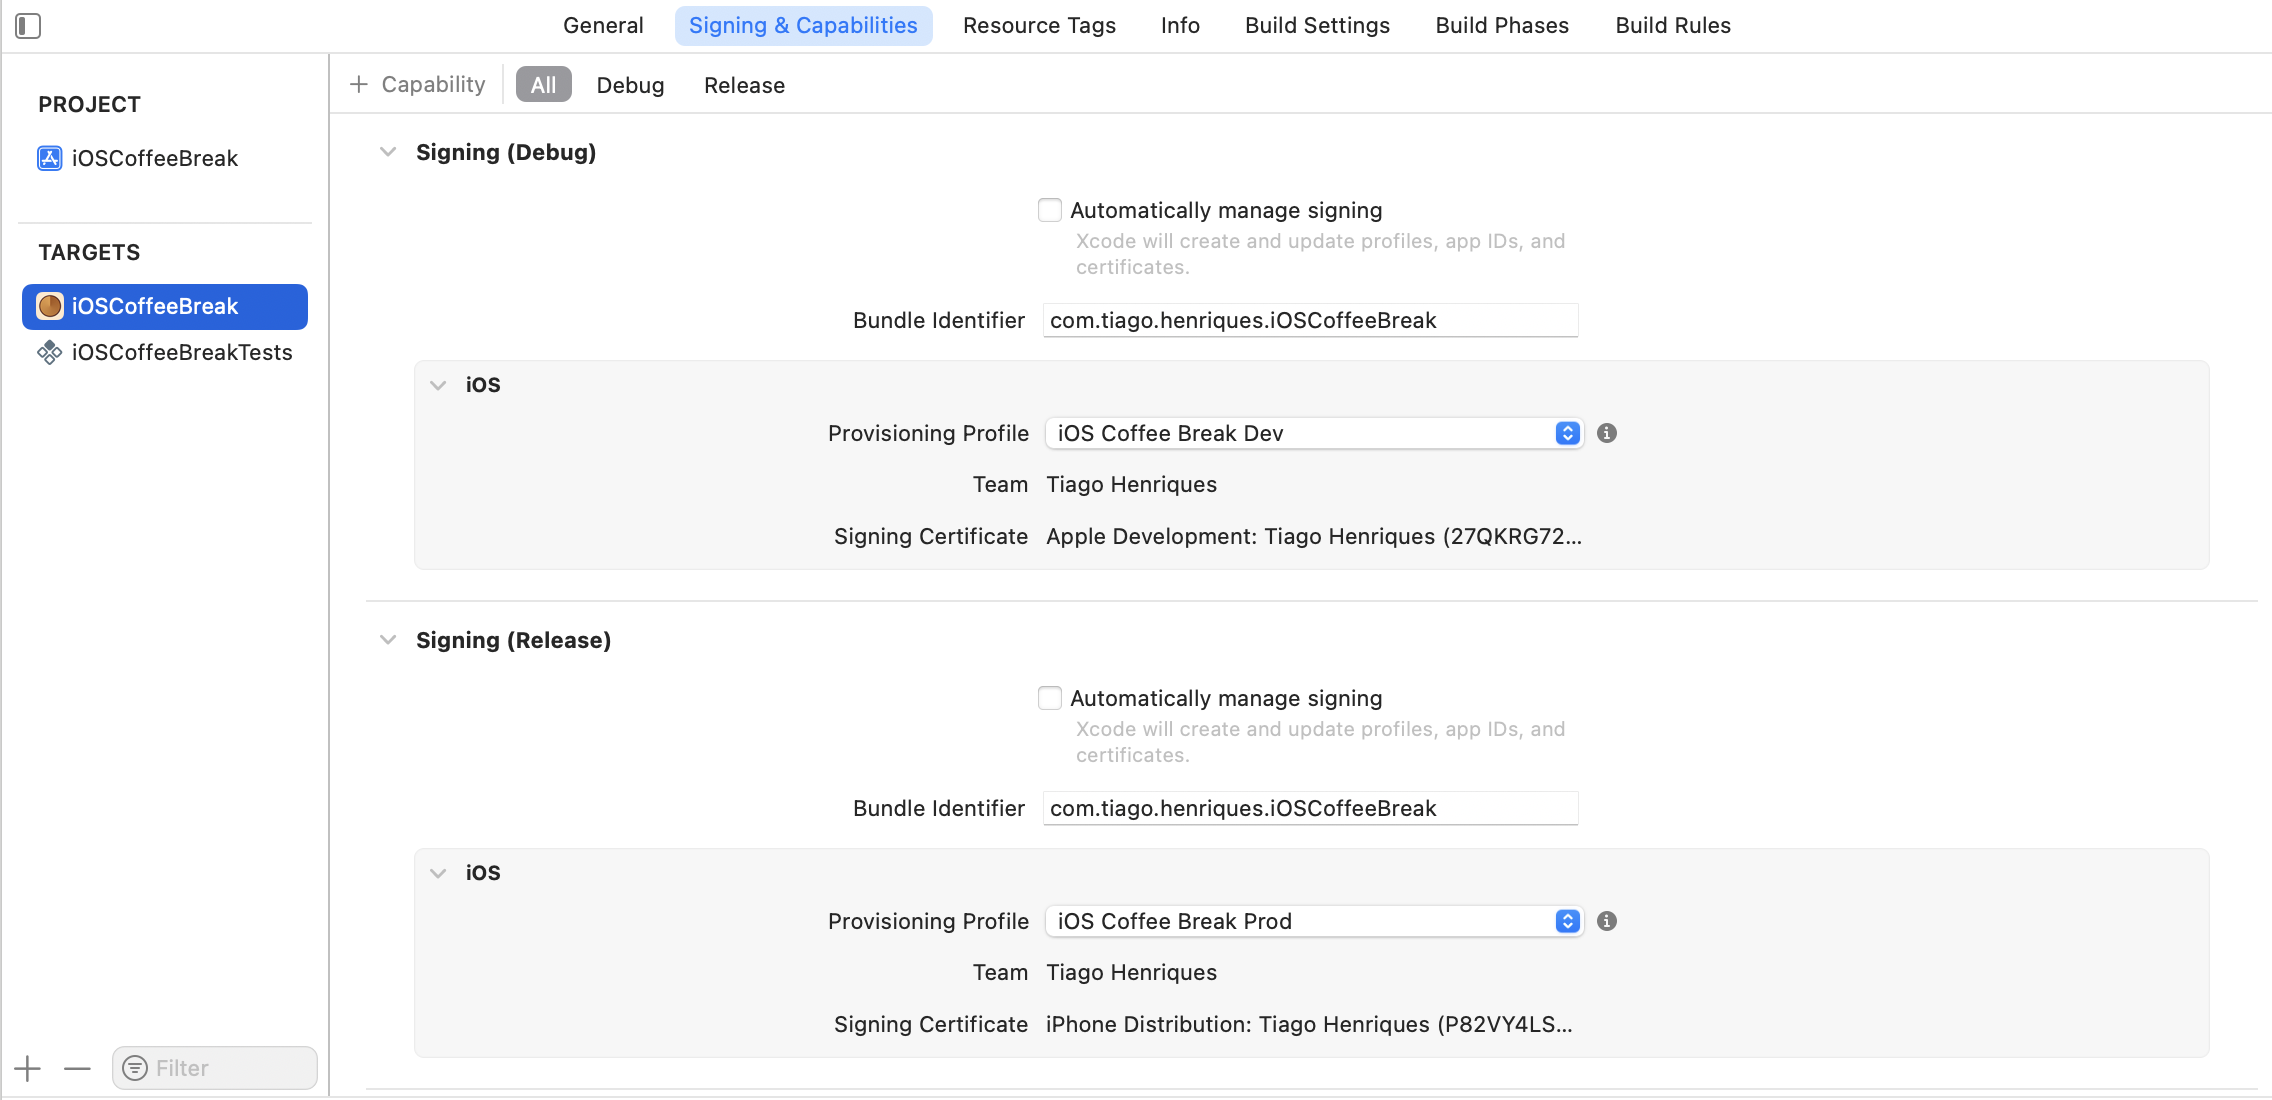Open the Build Settings tab
2272x1100 pixels.
1317,26
